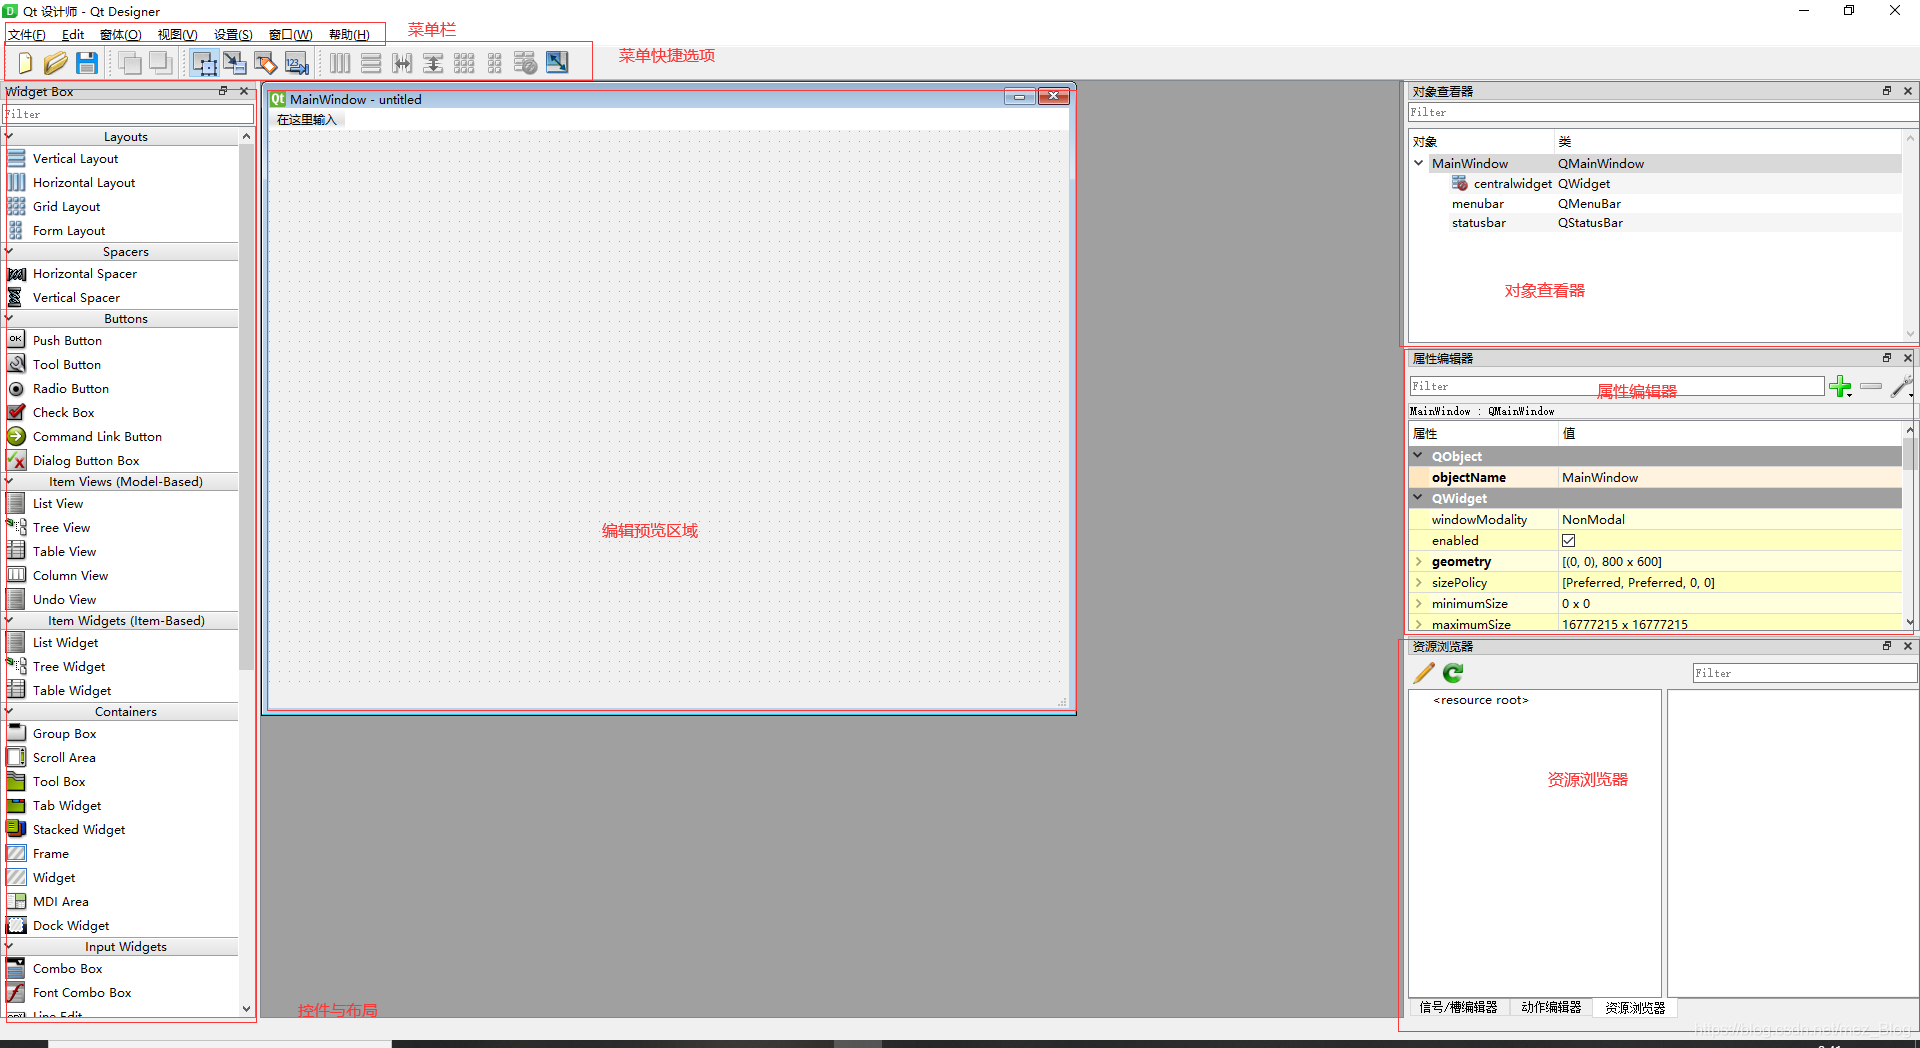Click the Lay Out Horizontally toolbar icon
This screenshot has height=1048, width=1920.
340,63
